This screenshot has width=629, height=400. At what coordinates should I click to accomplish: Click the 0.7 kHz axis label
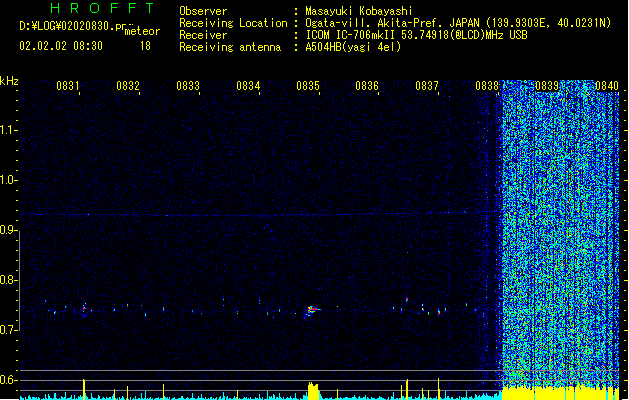click(x=8, y=330)
